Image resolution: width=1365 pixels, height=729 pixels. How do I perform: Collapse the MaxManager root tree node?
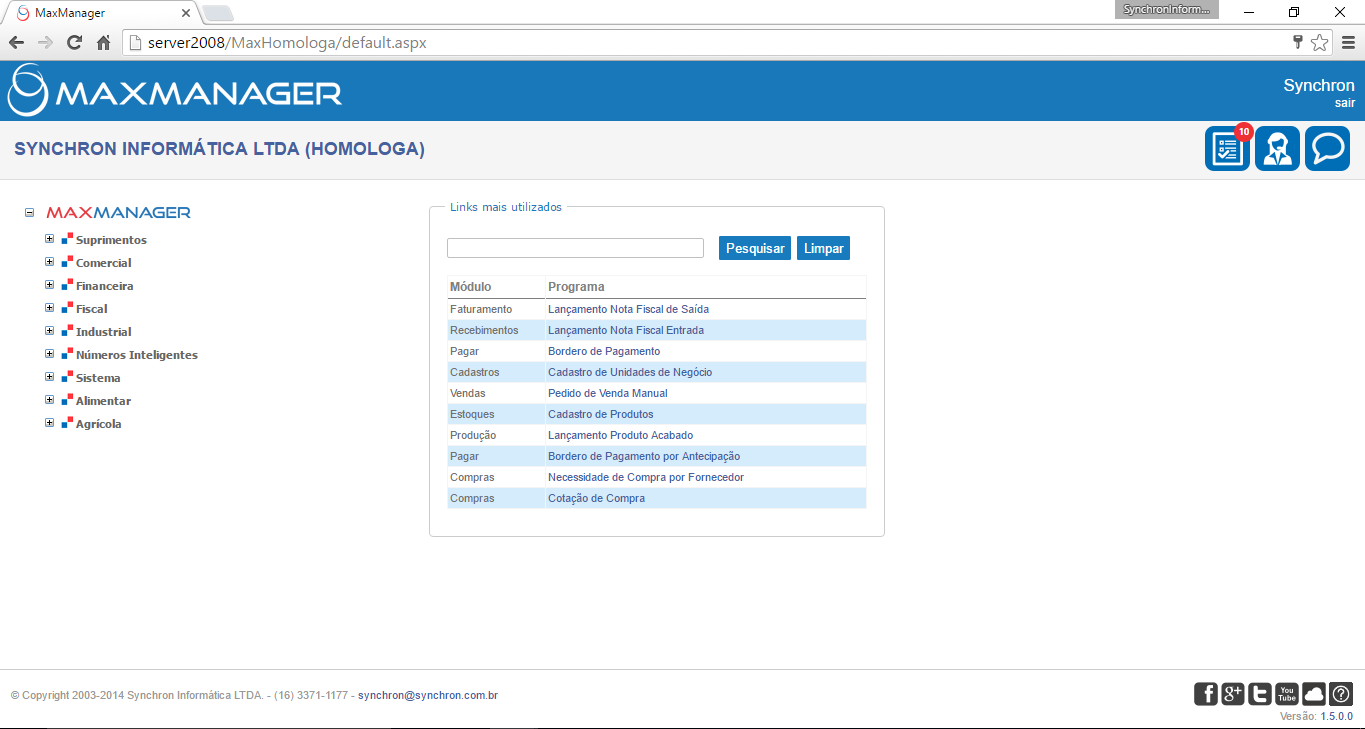coord(30,213)
